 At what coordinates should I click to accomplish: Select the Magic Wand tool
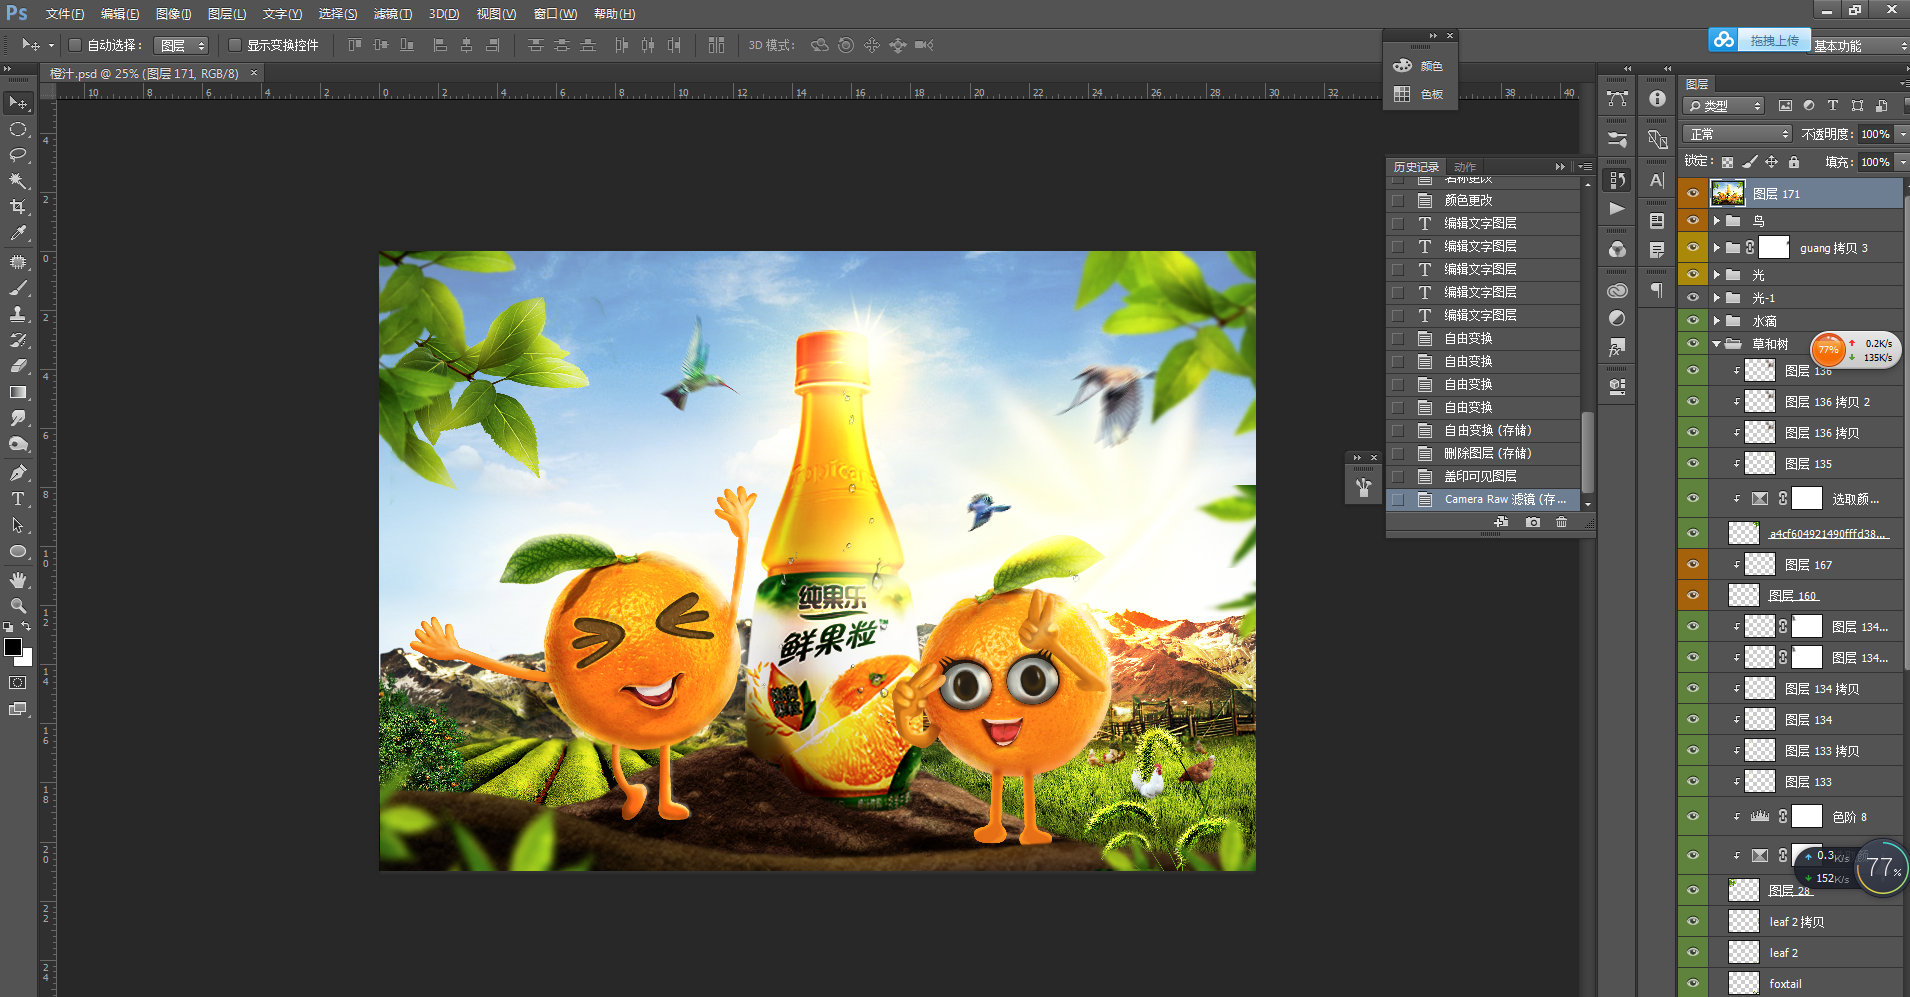(x=18, y=181)
